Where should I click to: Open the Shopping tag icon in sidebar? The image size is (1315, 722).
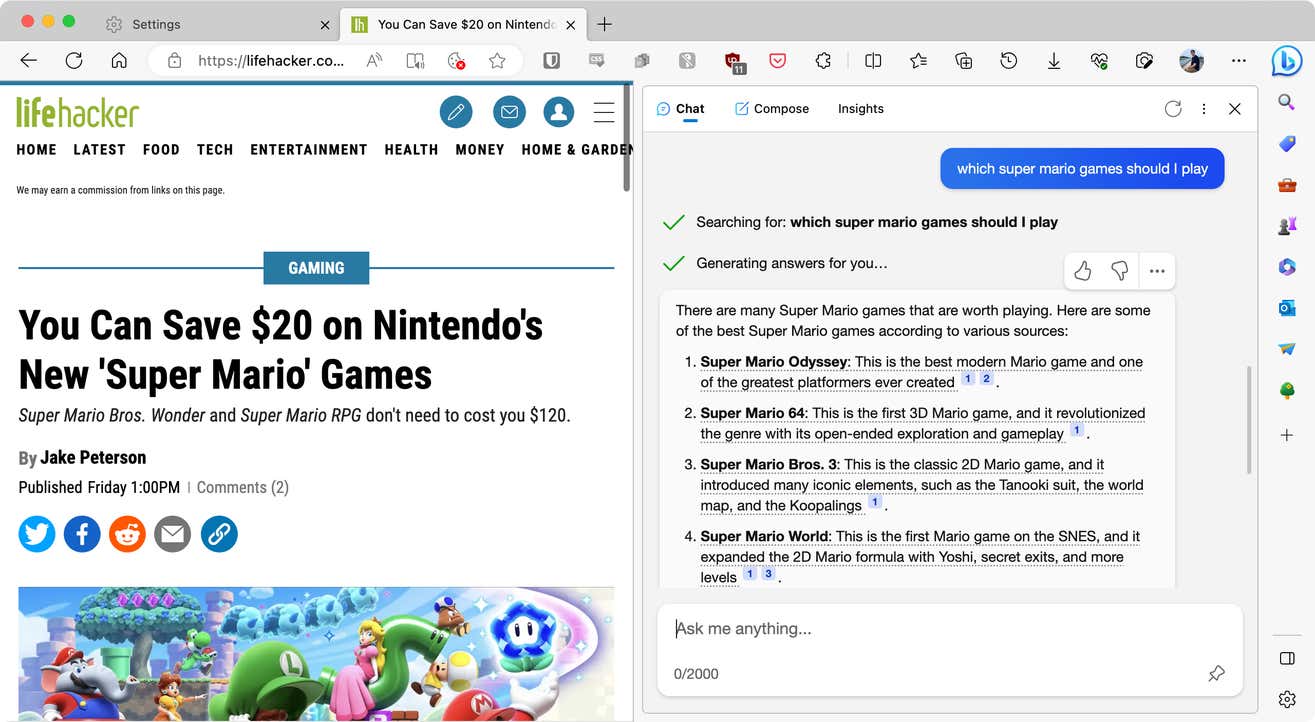tap(1287, 144)
